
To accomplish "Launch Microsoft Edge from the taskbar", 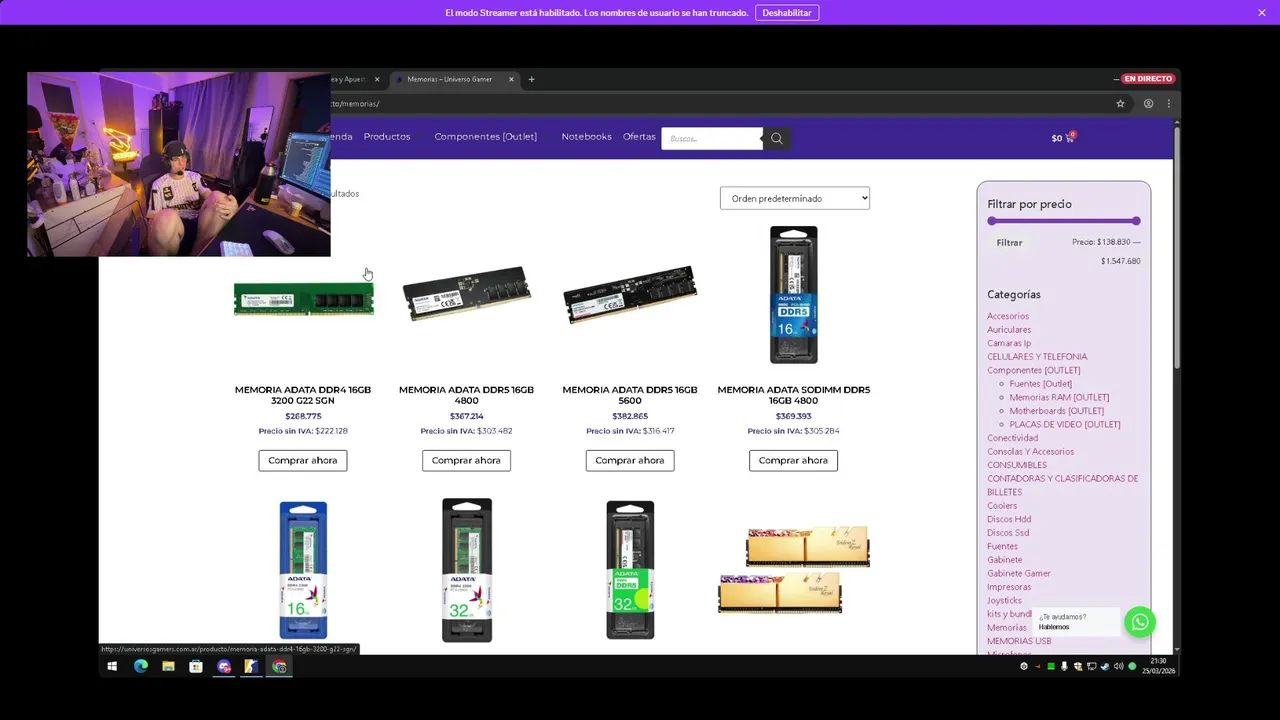I will coord(140,666).
